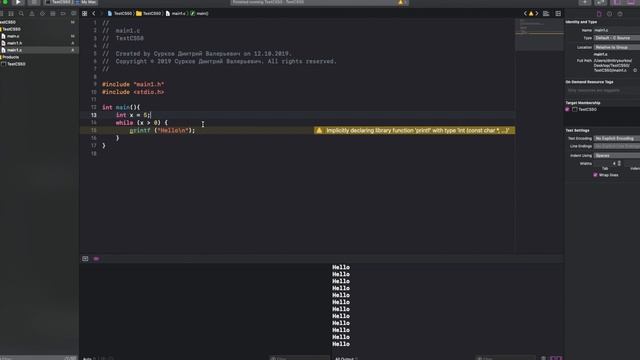This screenshot has width=640, height=360.
Task: Select TestCS50 folder in the jump bar
Action: click(x=149, y=13)
